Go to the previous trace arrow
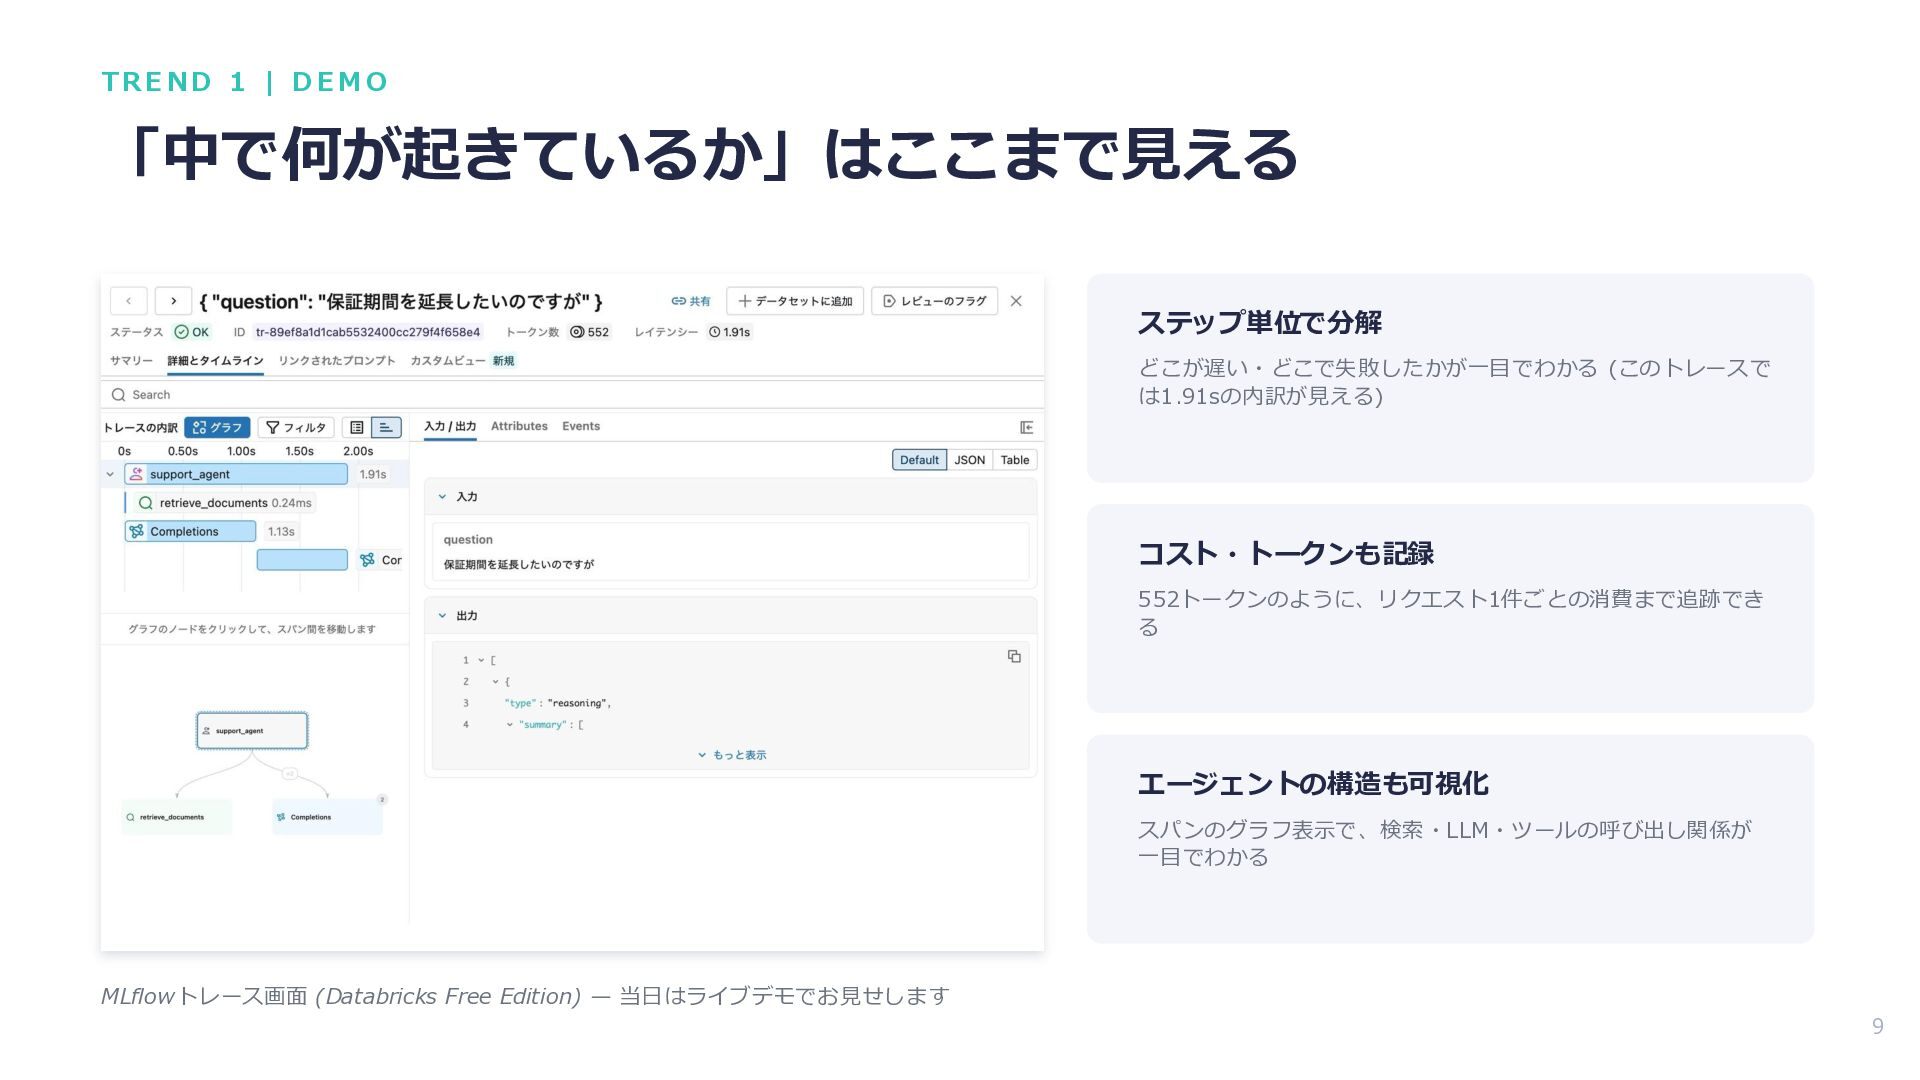 [x=129, y=301]
